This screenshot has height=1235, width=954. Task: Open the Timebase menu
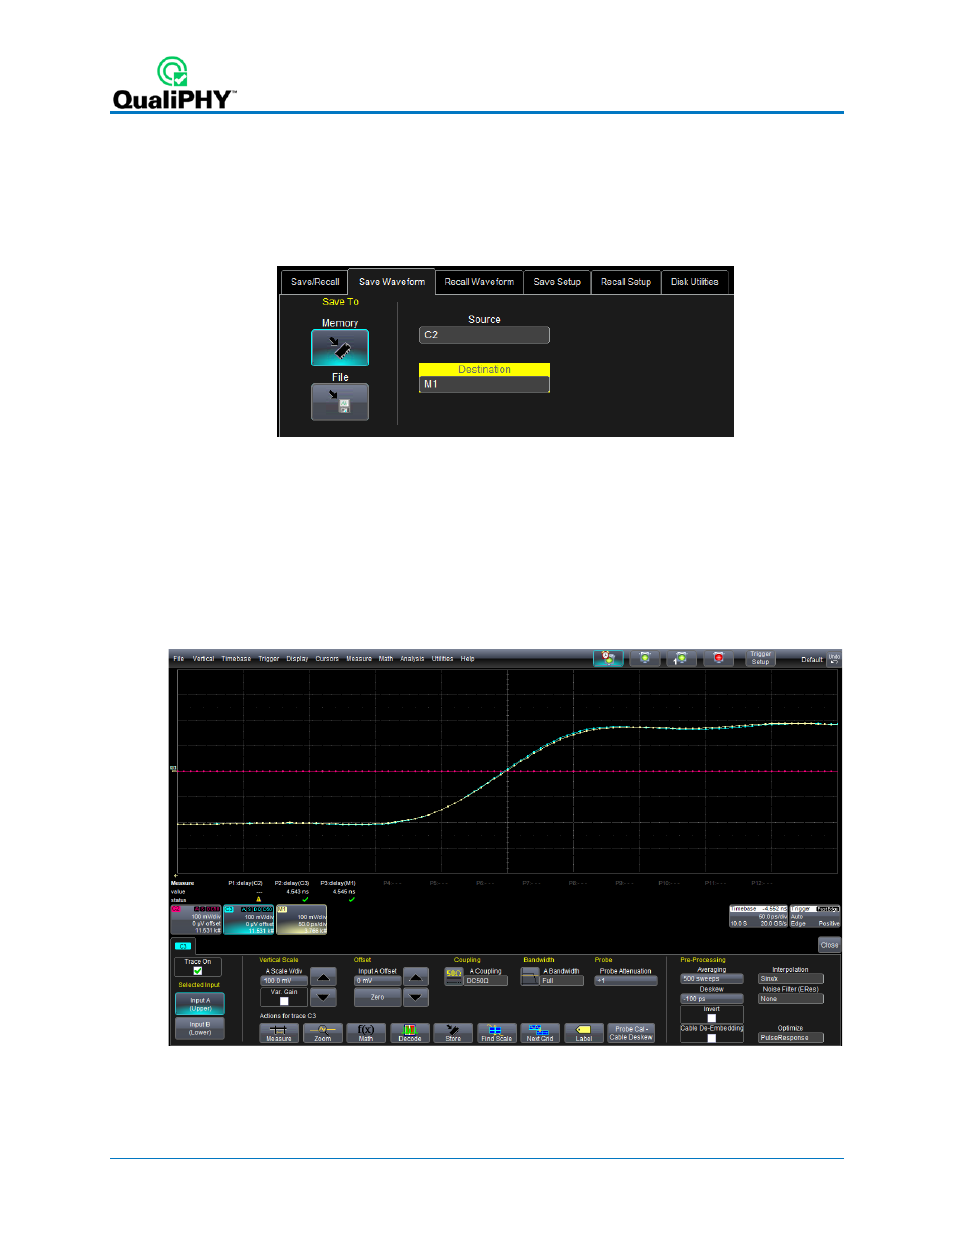(x=236, y=659)
